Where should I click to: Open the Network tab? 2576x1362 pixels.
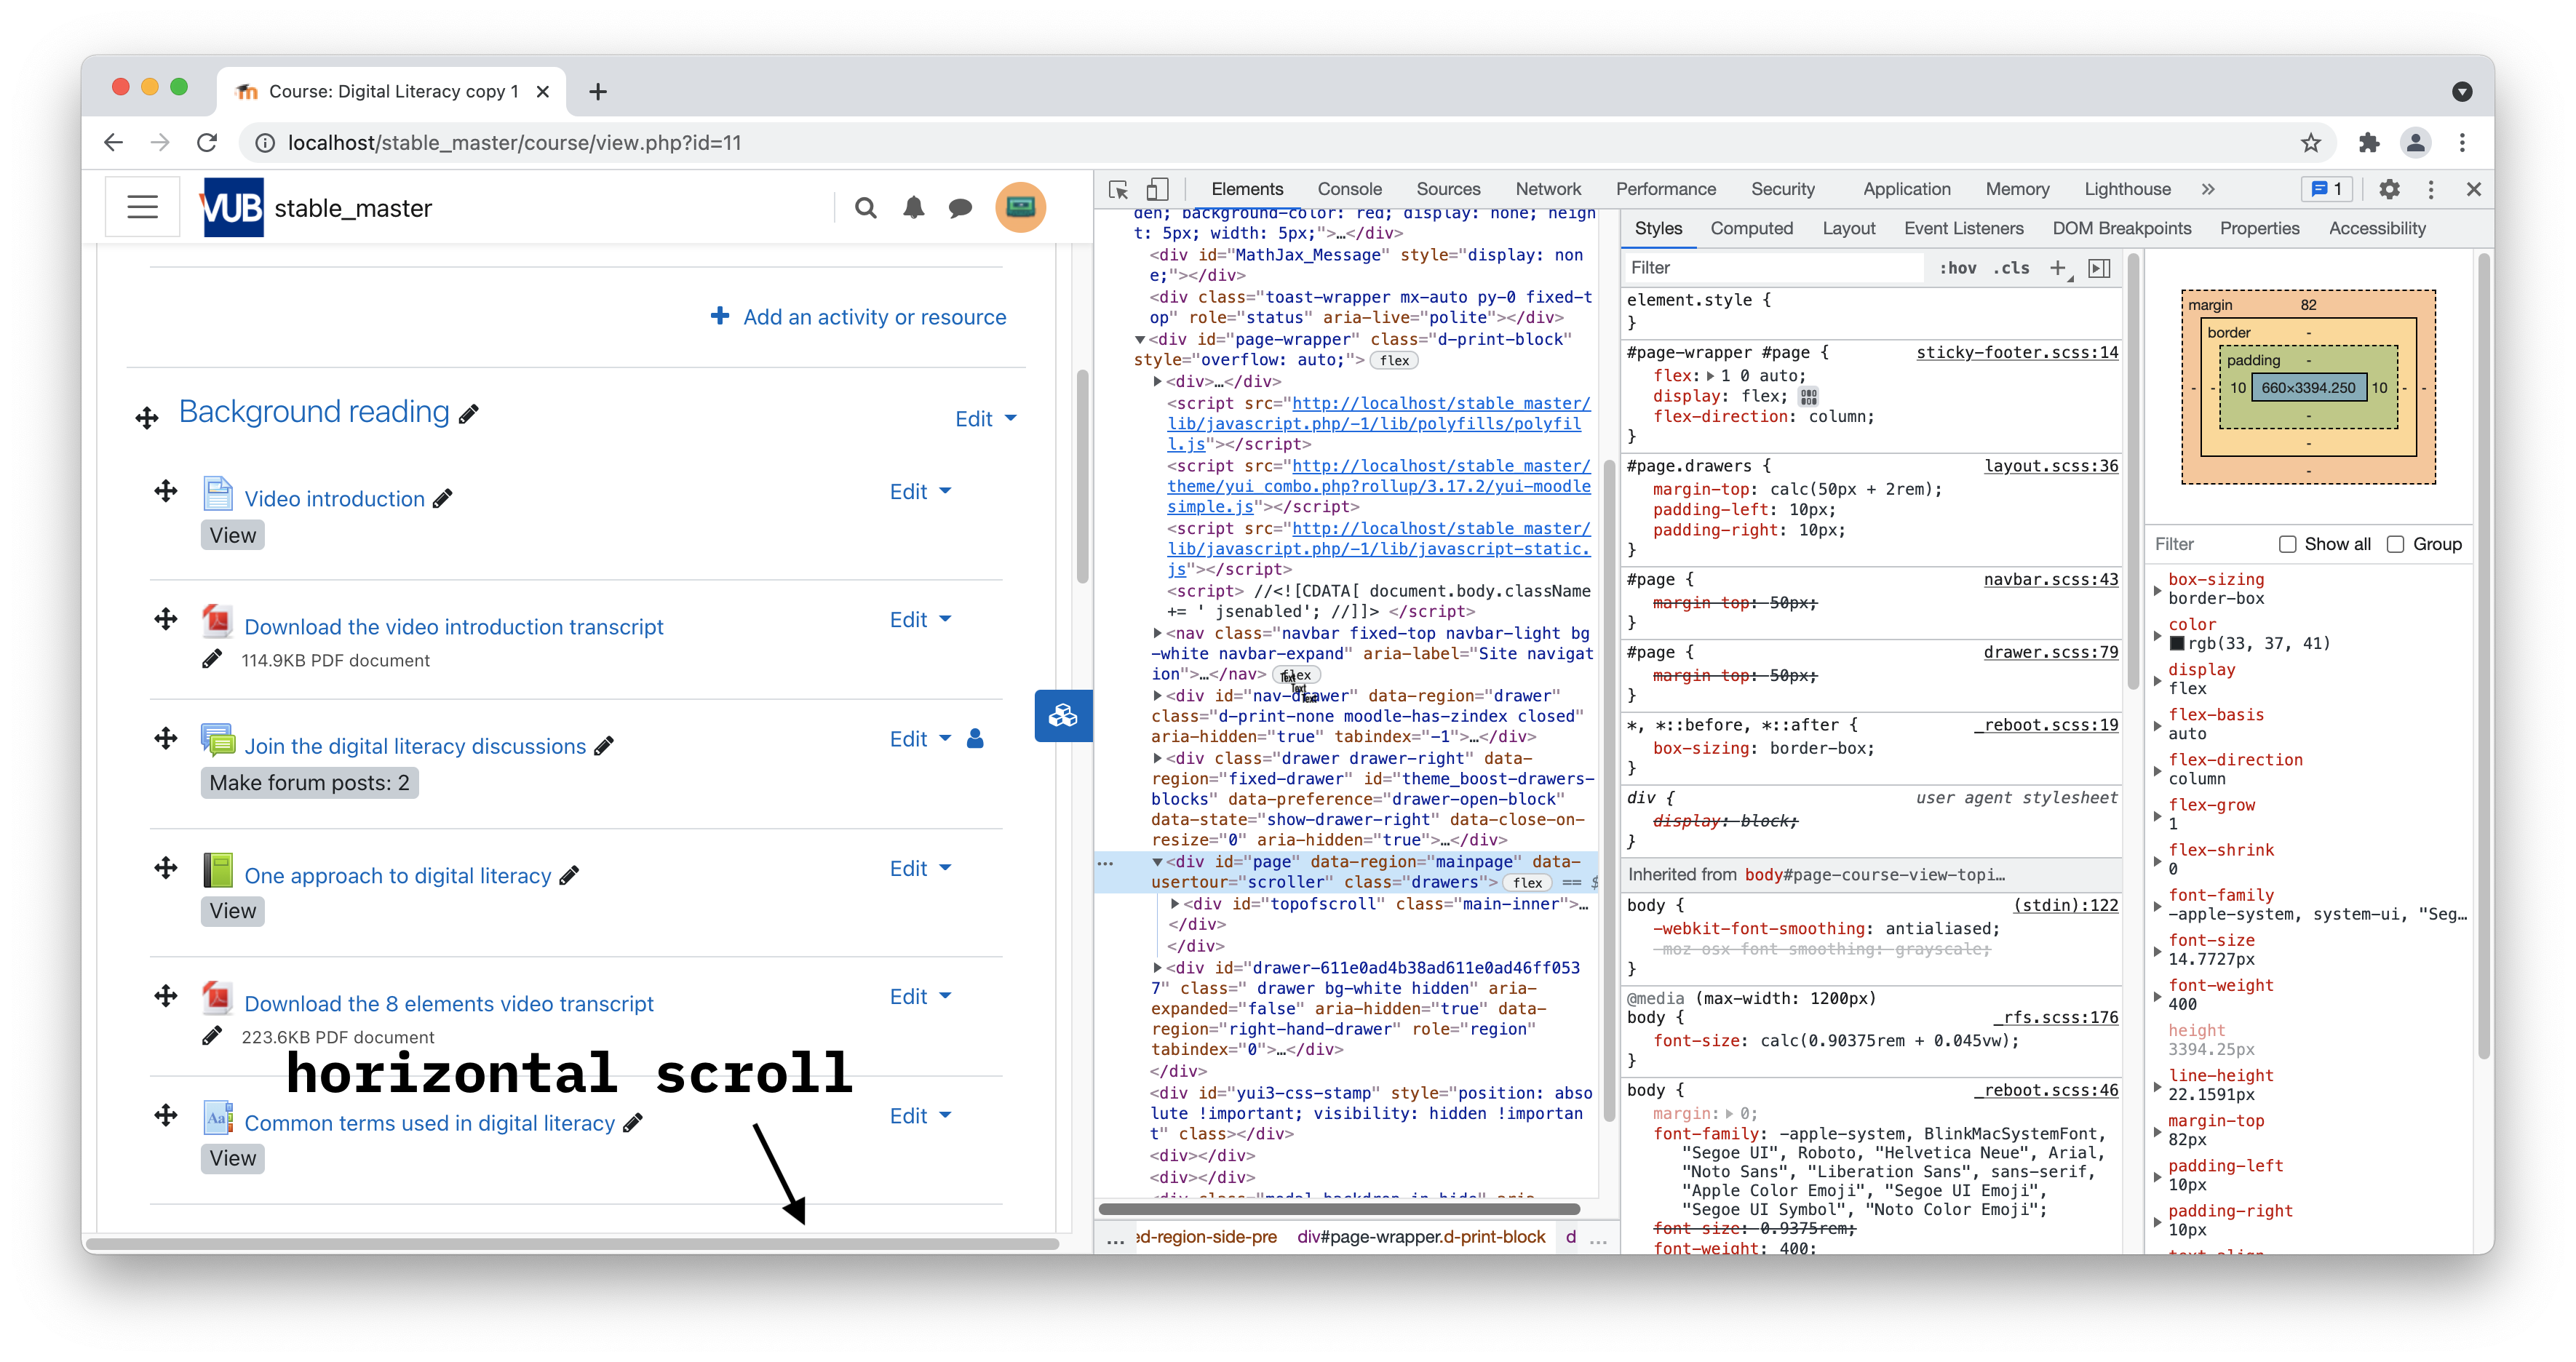pos(1547,189)
